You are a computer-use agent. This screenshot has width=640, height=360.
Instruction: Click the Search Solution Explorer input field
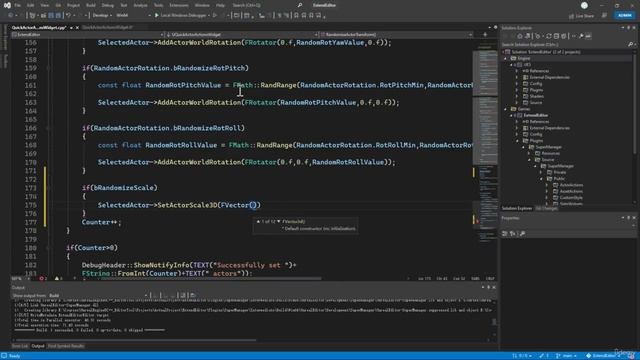(x=564, y=44)
